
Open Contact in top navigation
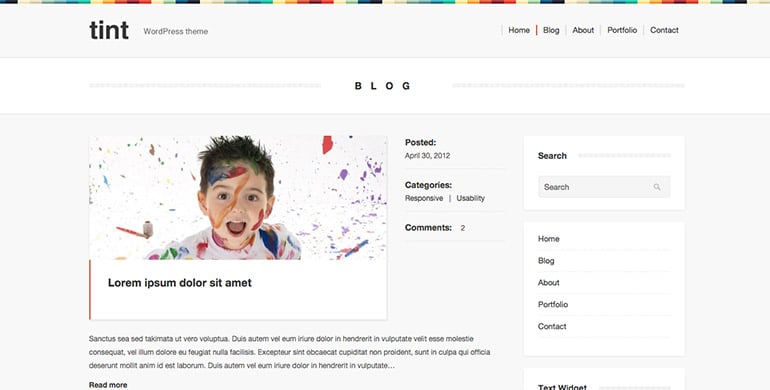tap(664, 30)
